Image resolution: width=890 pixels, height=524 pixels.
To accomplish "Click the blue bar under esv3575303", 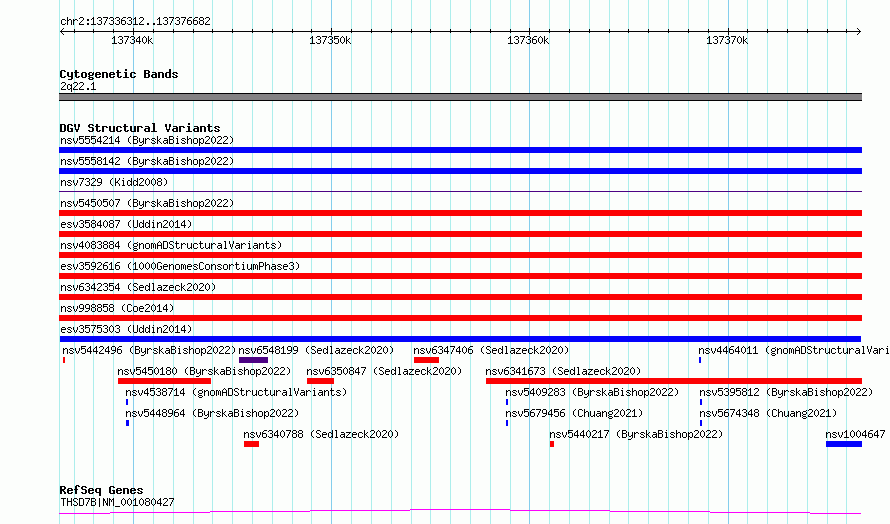I will [x=460, y=339].
